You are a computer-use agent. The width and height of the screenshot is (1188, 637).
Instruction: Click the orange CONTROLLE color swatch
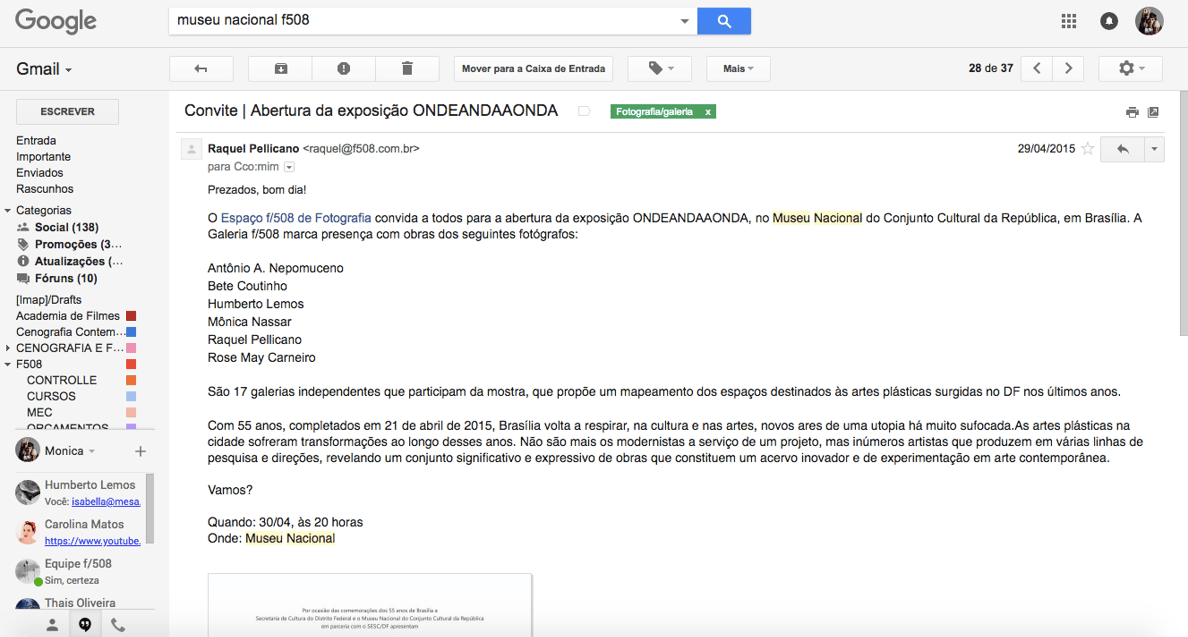pyautogui.click(x=131, y=380)
